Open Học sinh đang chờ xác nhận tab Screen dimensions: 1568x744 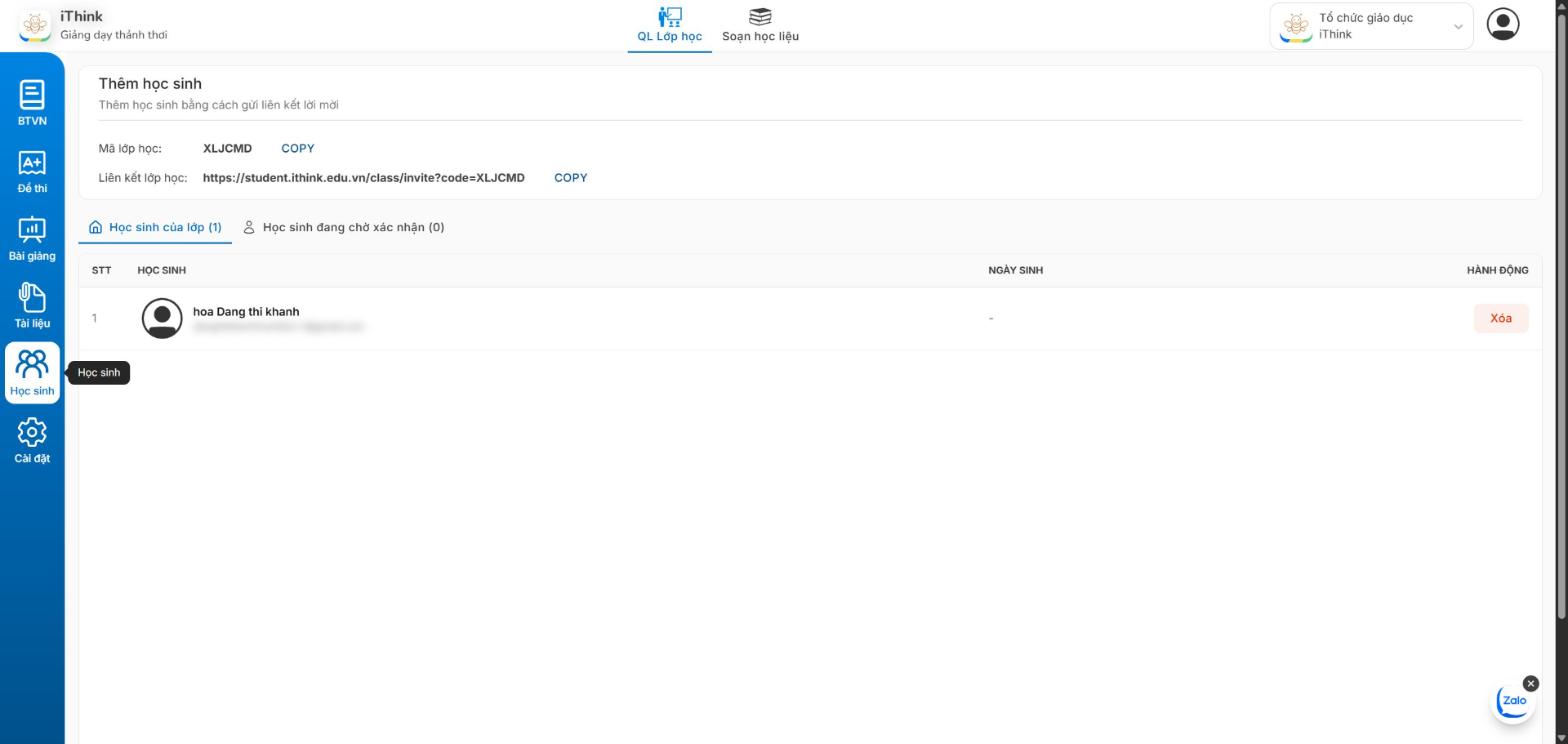(344, 227)
